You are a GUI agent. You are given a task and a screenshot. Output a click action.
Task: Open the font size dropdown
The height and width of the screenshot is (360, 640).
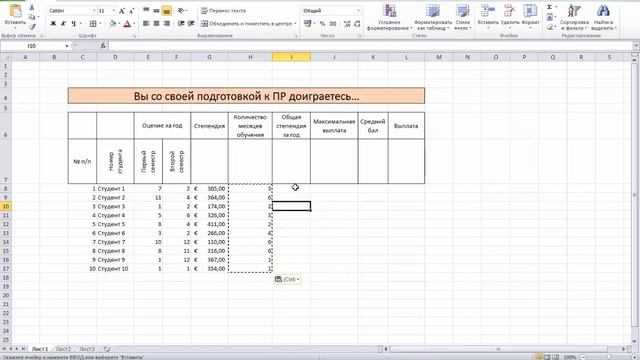tap(113, 11)
